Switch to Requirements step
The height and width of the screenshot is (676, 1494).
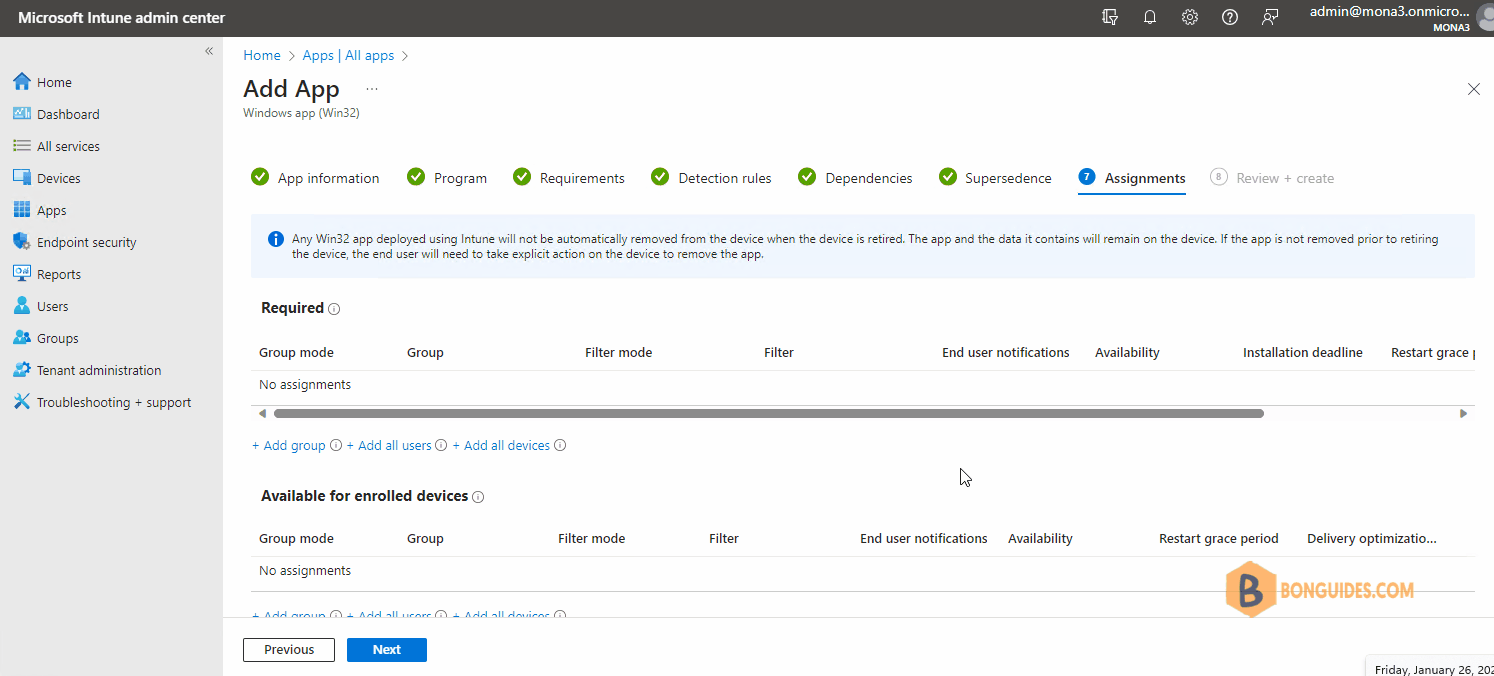(569, 178)
